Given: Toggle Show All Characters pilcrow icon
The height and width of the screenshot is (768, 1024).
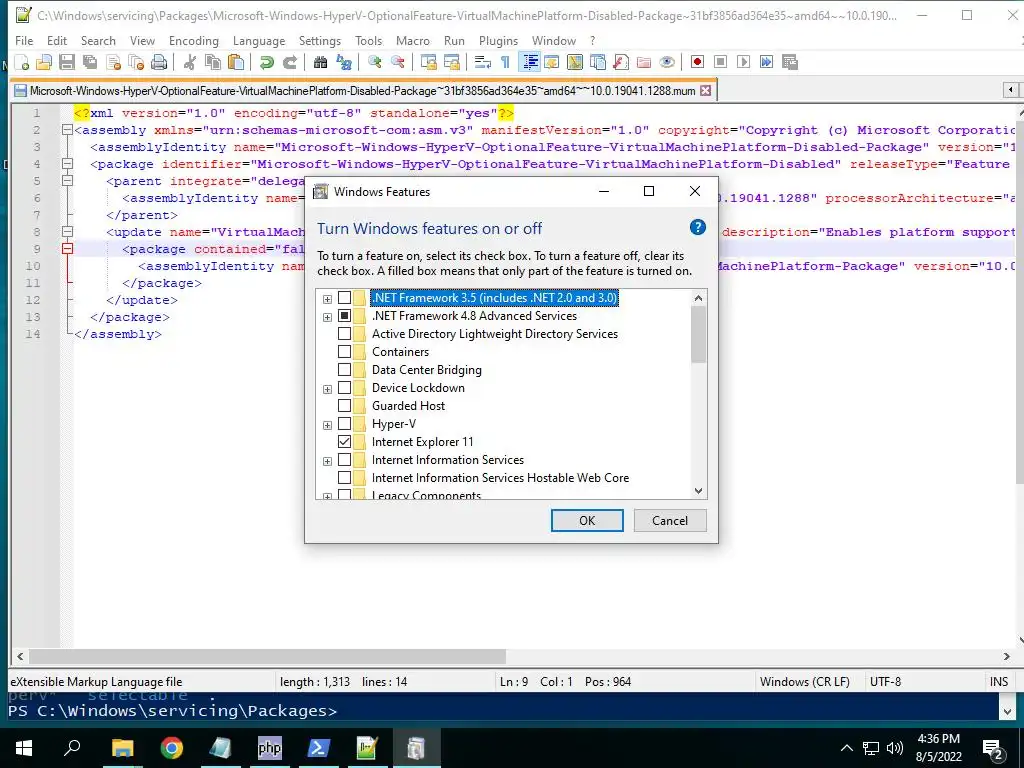Looking at the screenshot, I should click(x=505, y=62).
